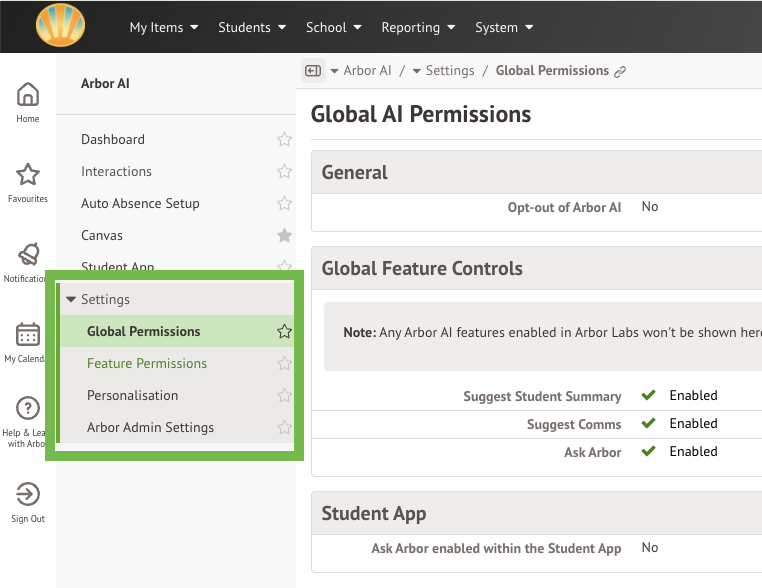The width and height of the screenshot is (762, 588).
Task: Open Notifications bell icon
Action: [x=28, y=256]
